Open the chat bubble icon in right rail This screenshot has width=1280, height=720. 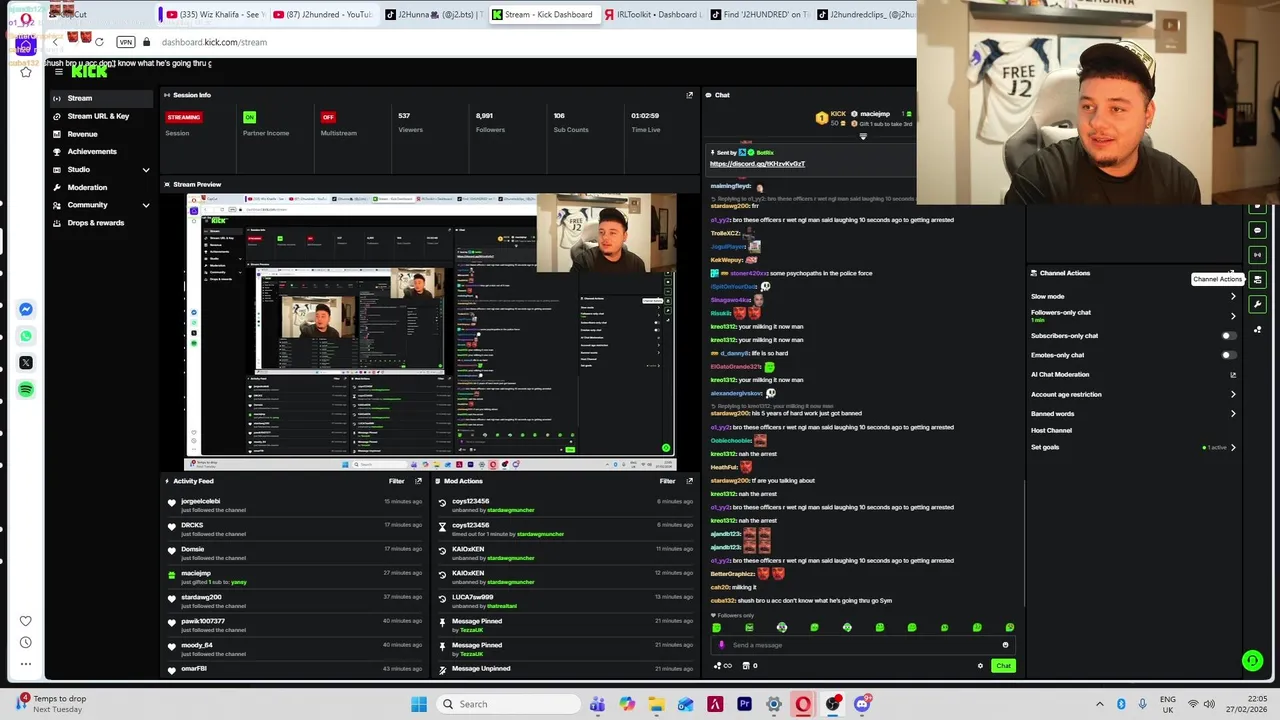1257,230
